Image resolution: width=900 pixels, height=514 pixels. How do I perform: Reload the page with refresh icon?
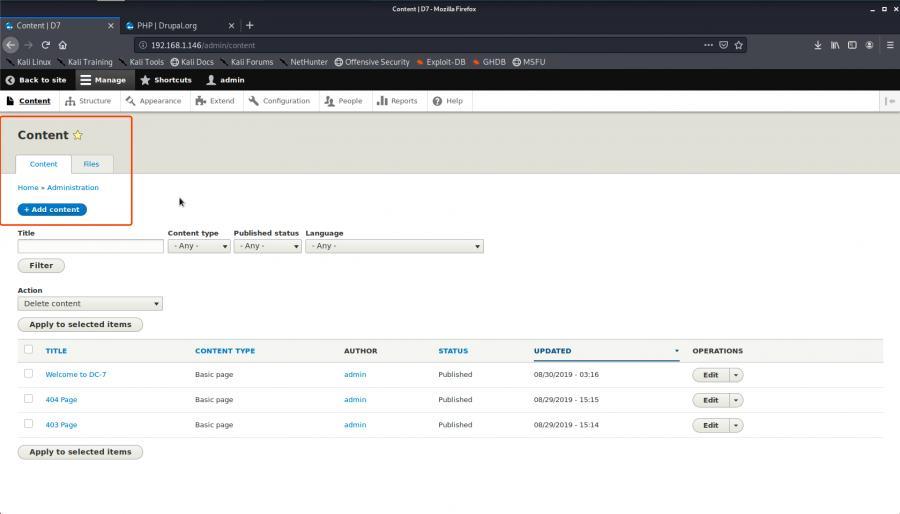[x=46, y=45]
